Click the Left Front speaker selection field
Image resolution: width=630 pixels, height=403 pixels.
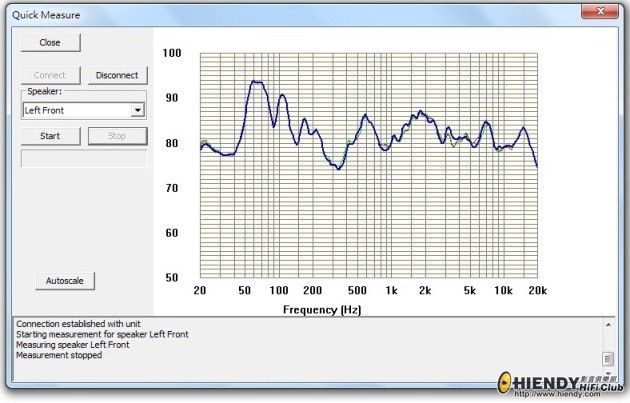[76, 110]
